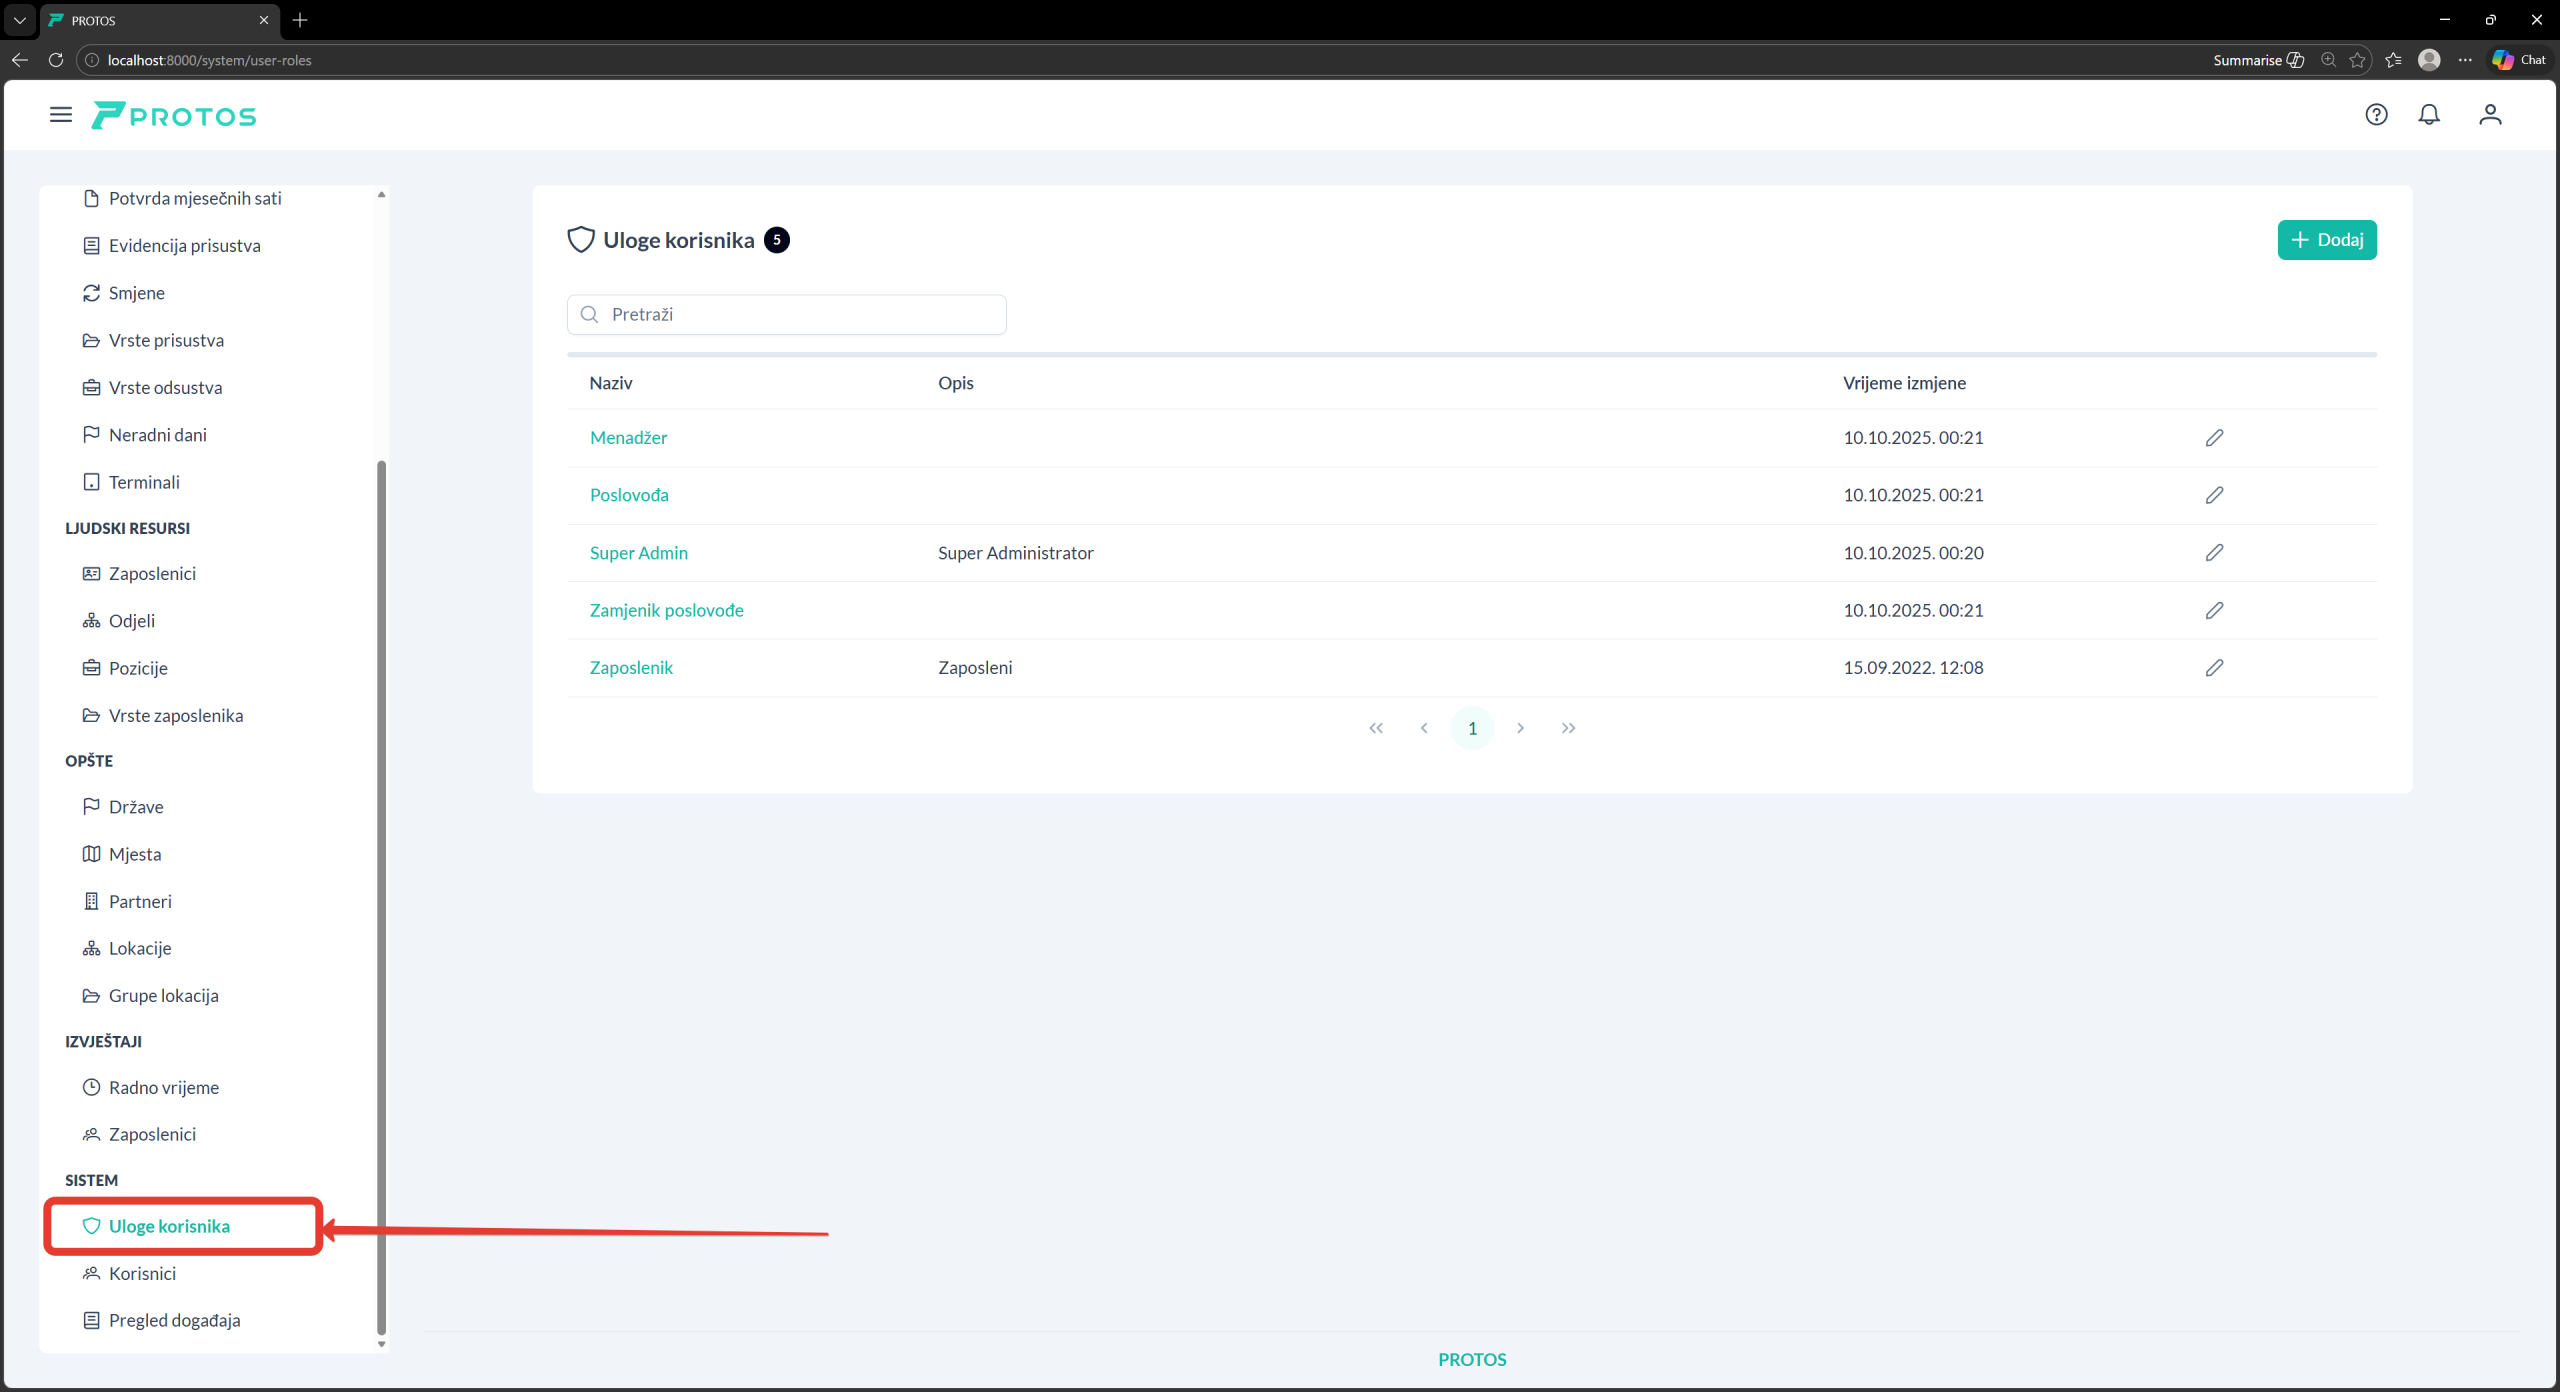Open the notifications bell

tap(2429, 115)
